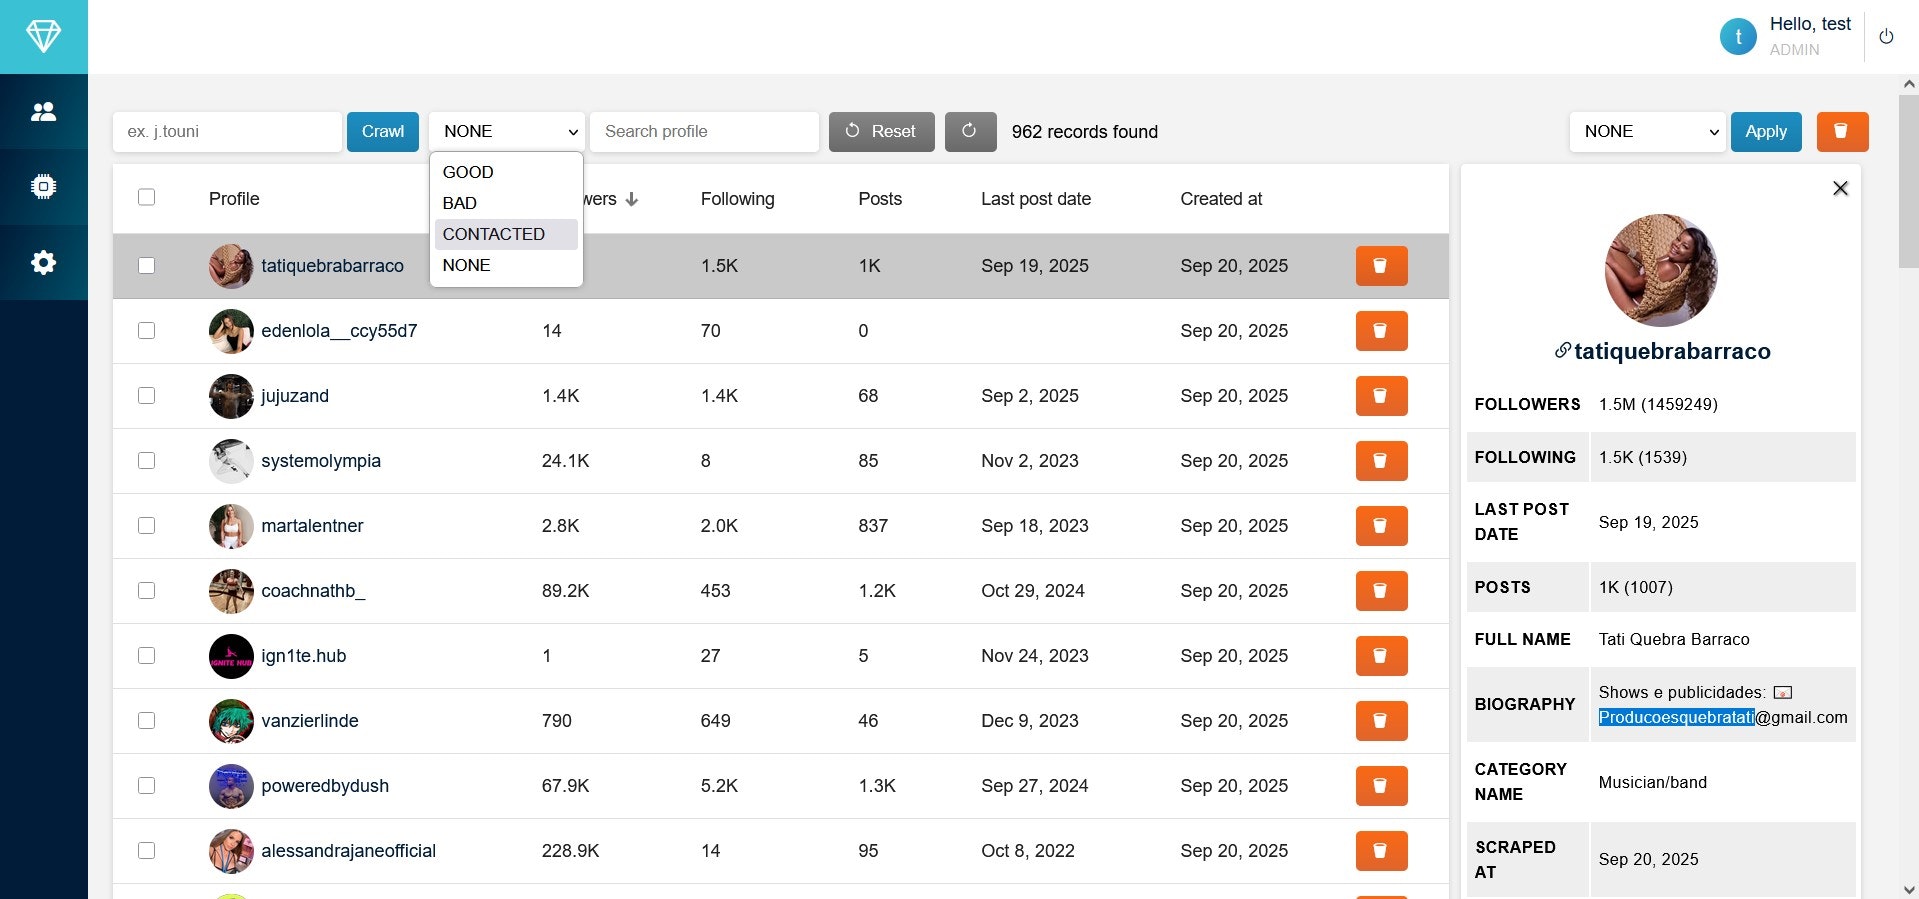This screenshot has width=1919, height=899.
Task: Click the Profile column header
Action: click(x=234, y=199)
